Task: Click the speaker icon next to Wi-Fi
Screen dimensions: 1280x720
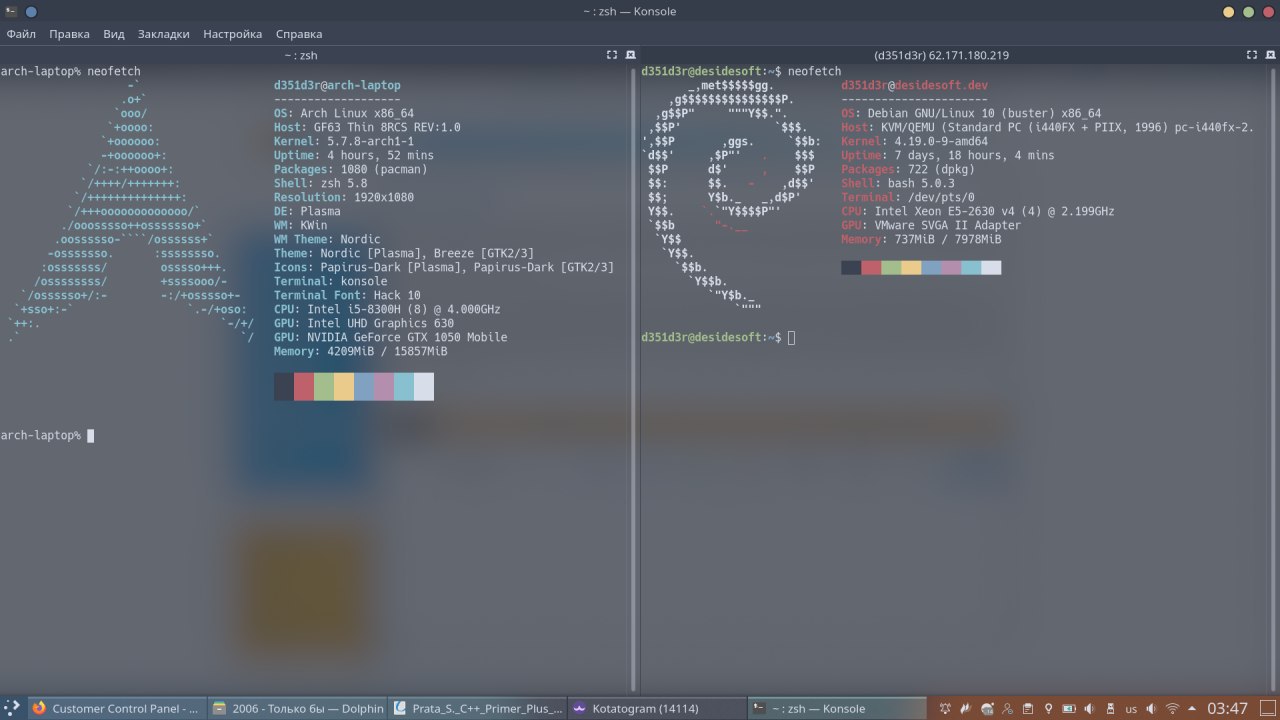Action: (x=1151, y=708)
